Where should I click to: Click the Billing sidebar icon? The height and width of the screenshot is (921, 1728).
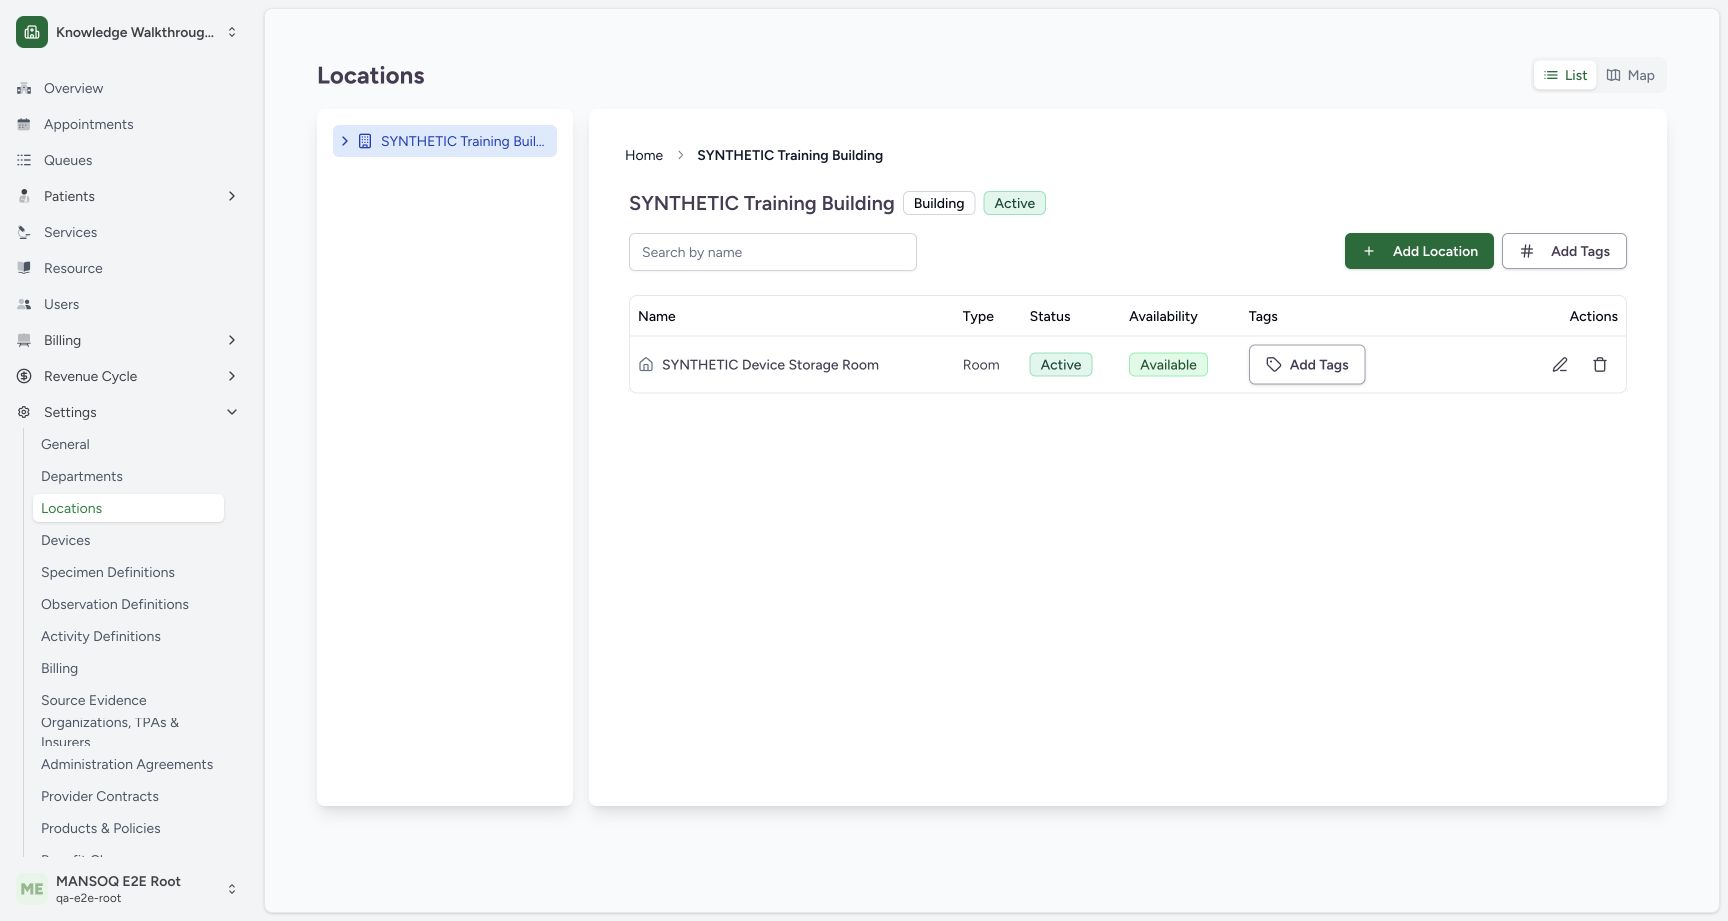point(24,340)
